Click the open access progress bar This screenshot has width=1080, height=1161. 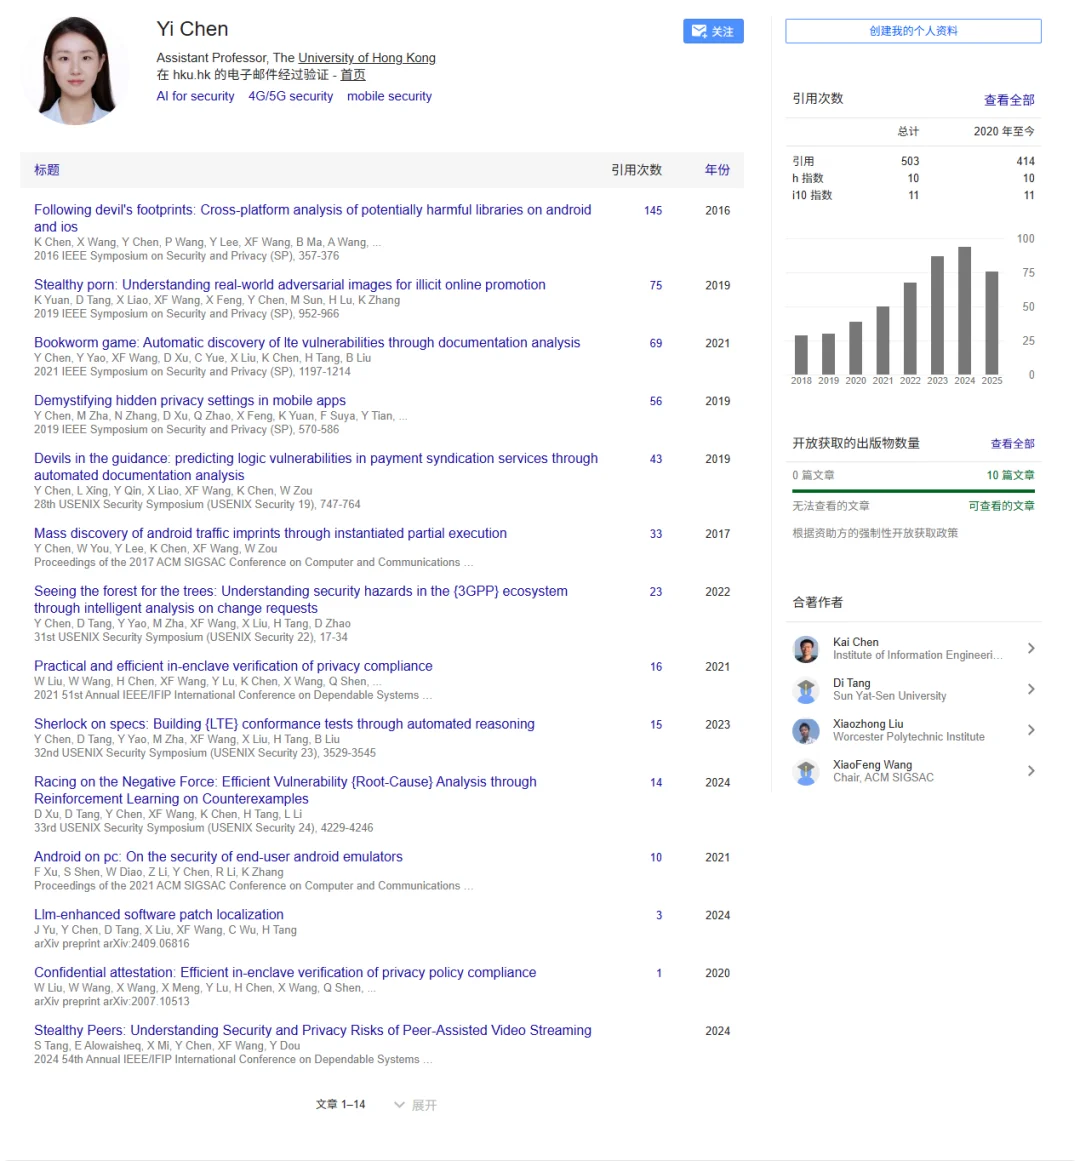[913, 491]
